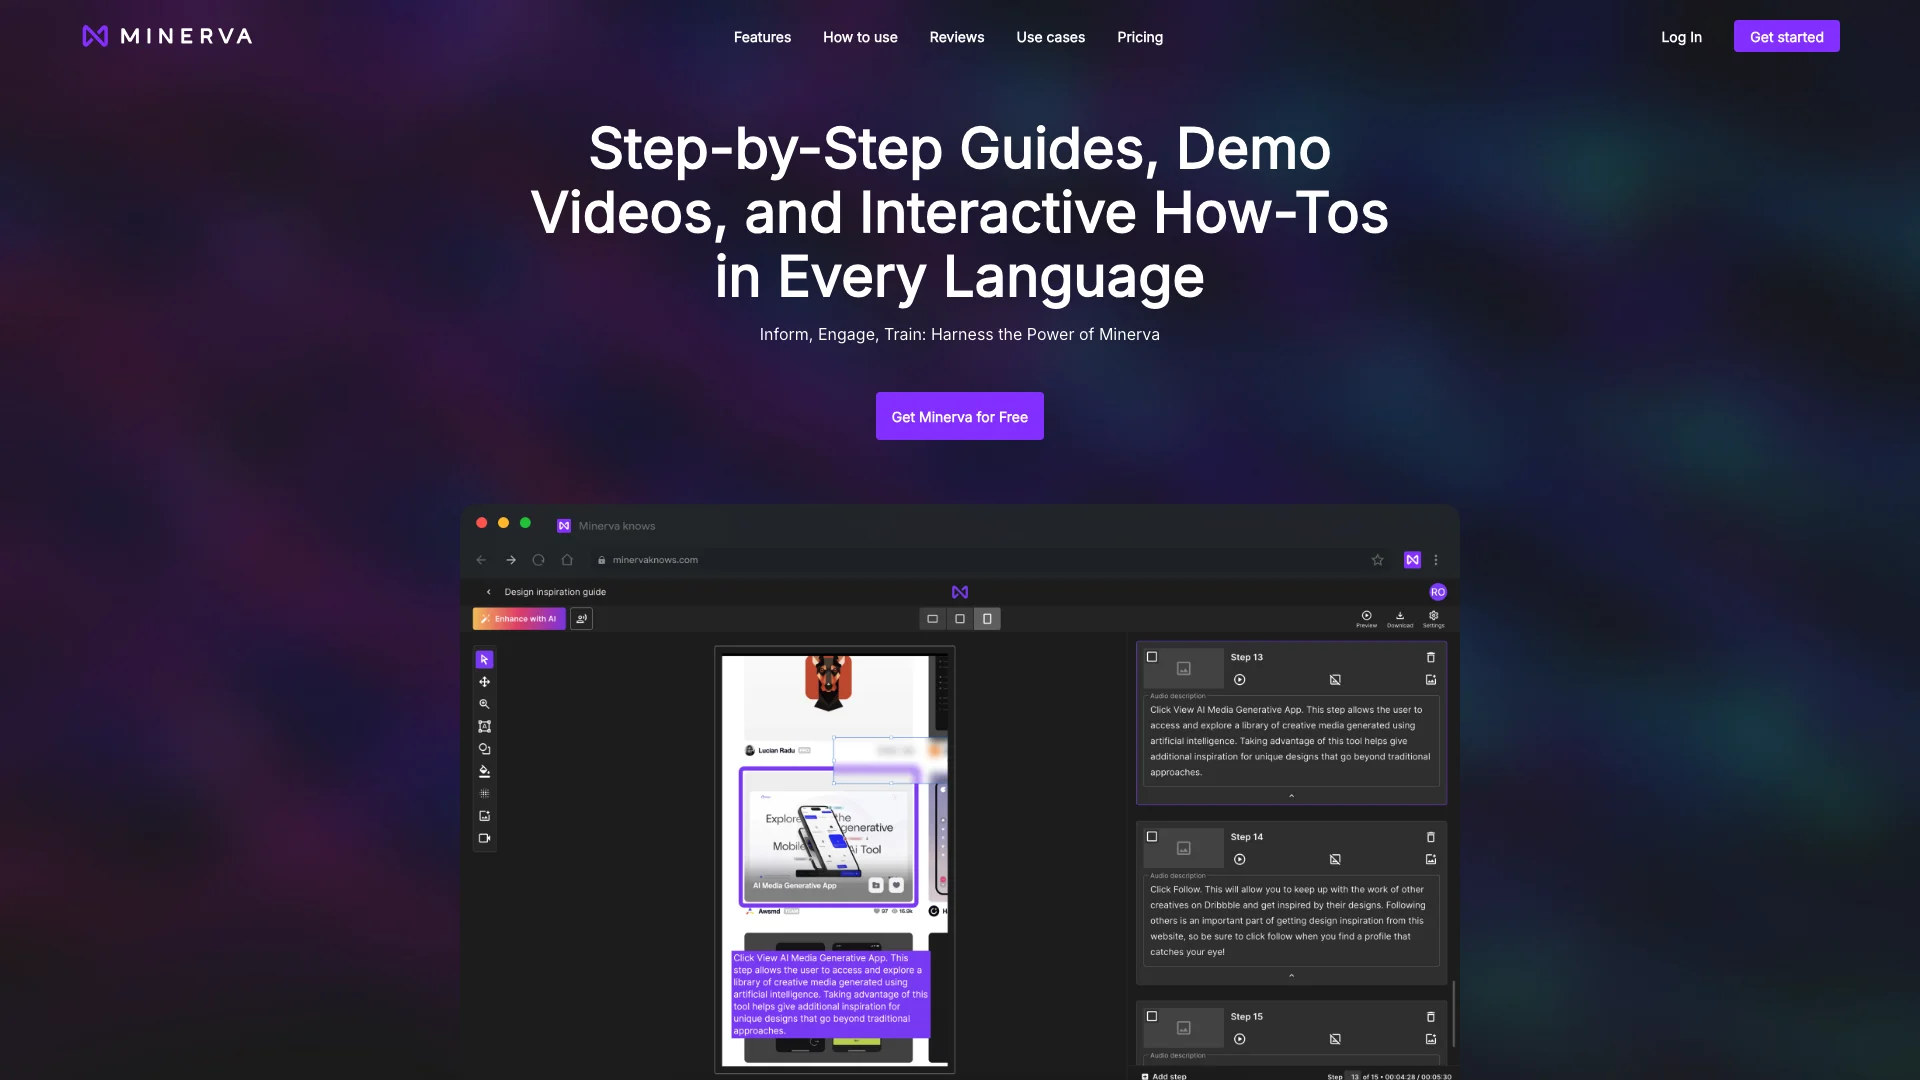Click the Features navigation menu item

tap(762, 36)
